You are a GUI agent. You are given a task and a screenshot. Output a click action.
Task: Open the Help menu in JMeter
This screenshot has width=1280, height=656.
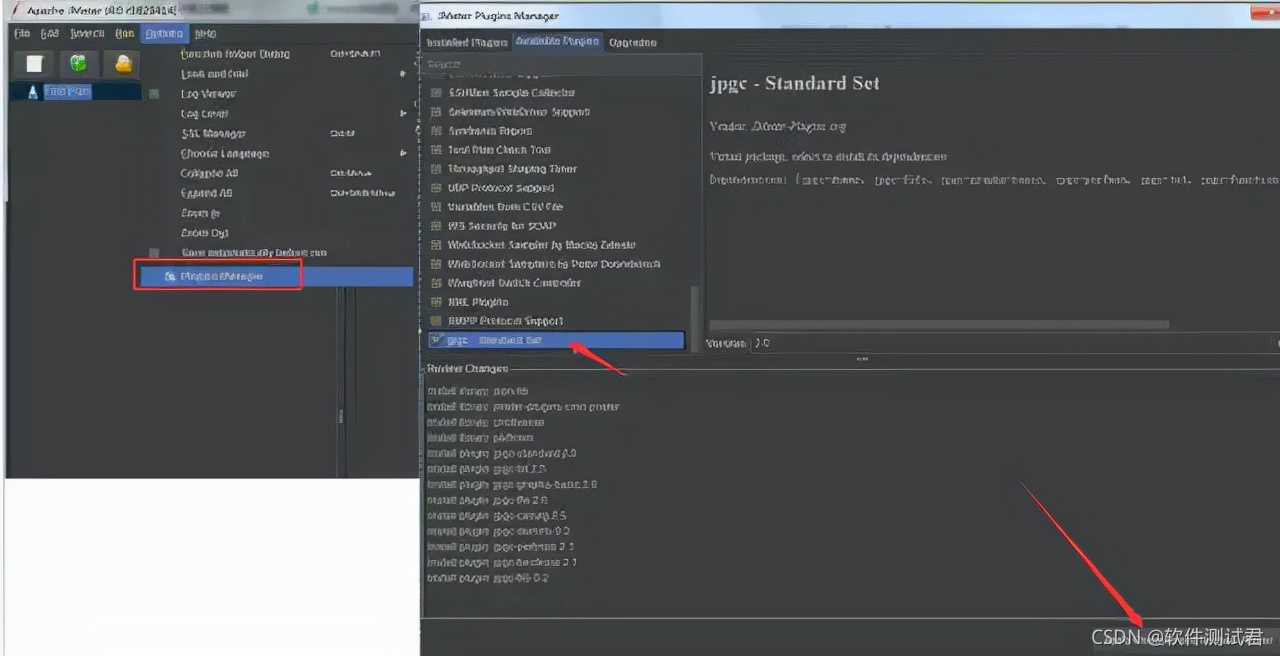click(x=205, y=33)
